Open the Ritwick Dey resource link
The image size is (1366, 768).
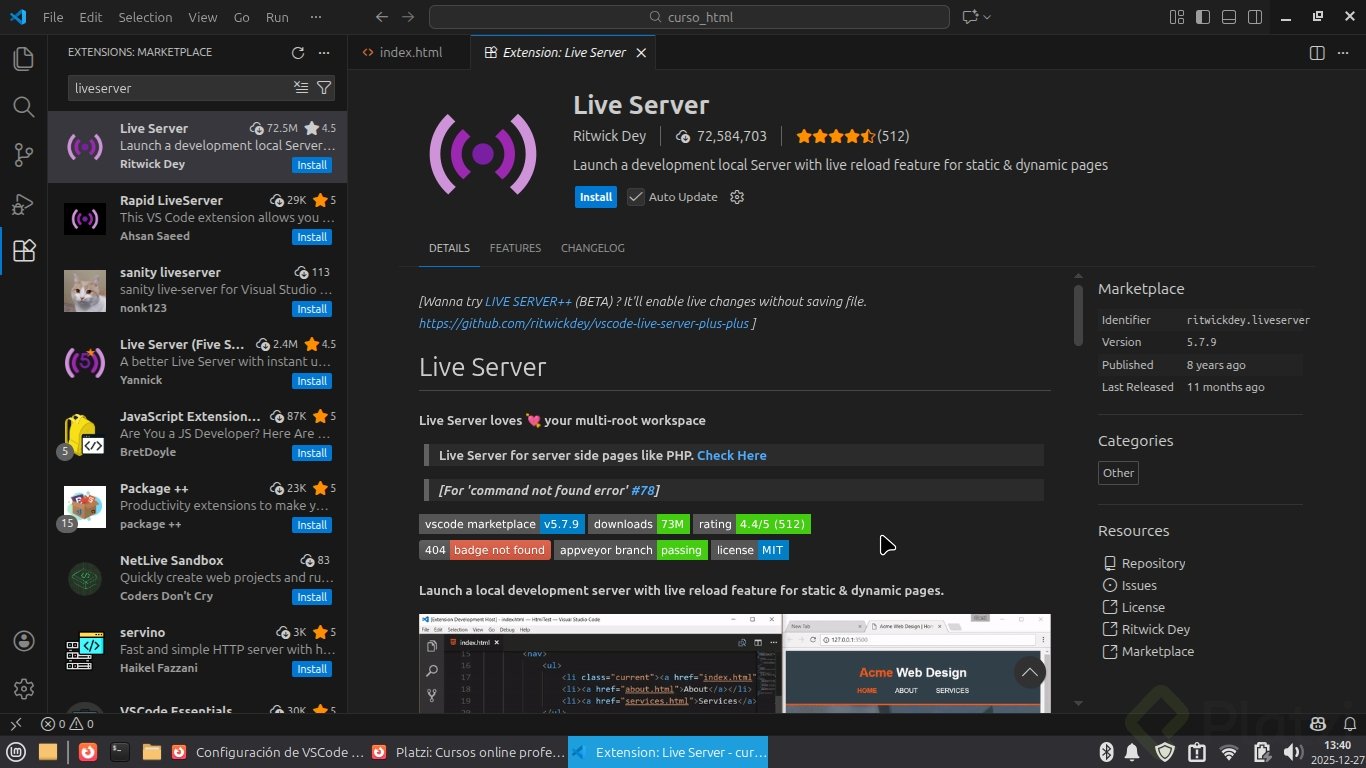pyautogui.click(x=1155, y=629)
